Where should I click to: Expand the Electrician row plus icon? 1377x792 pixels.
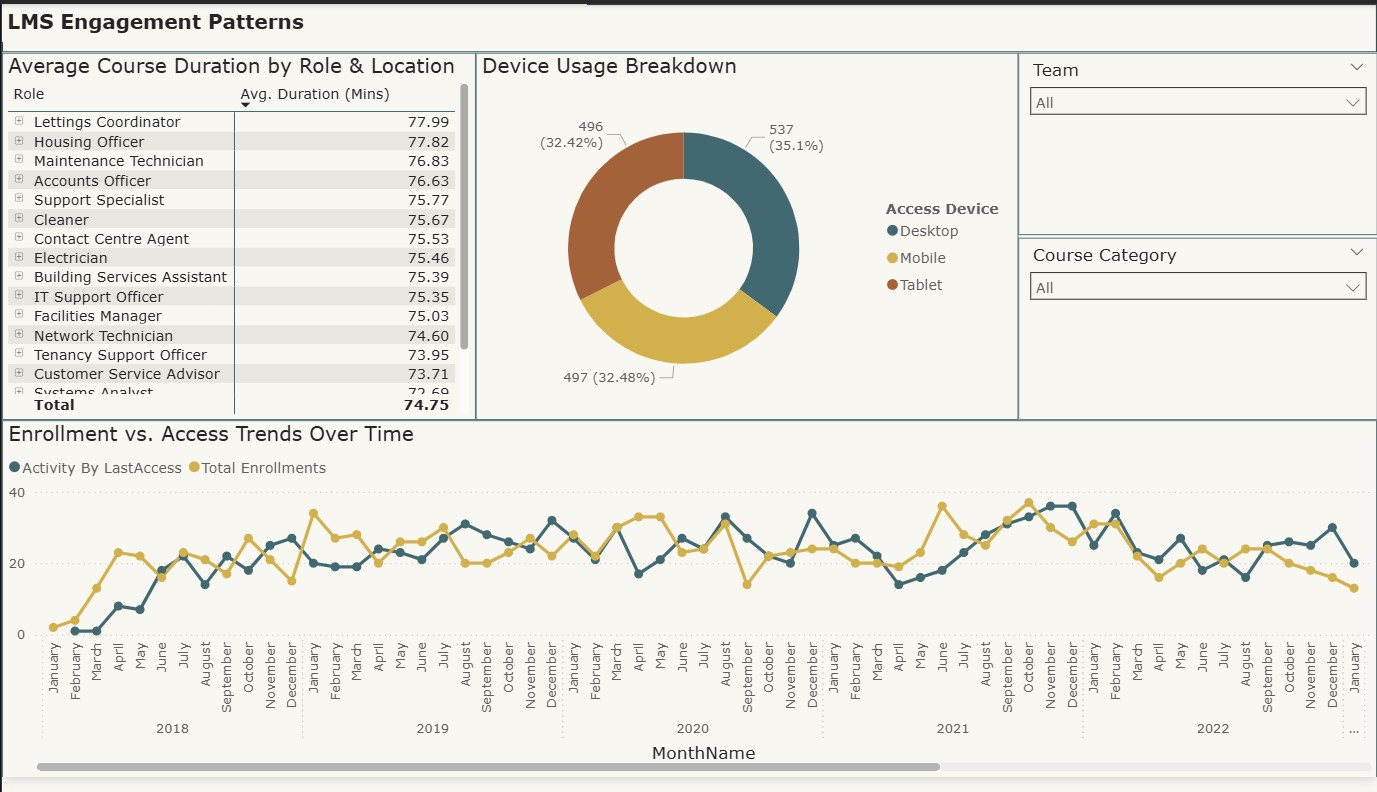[18, 257]
